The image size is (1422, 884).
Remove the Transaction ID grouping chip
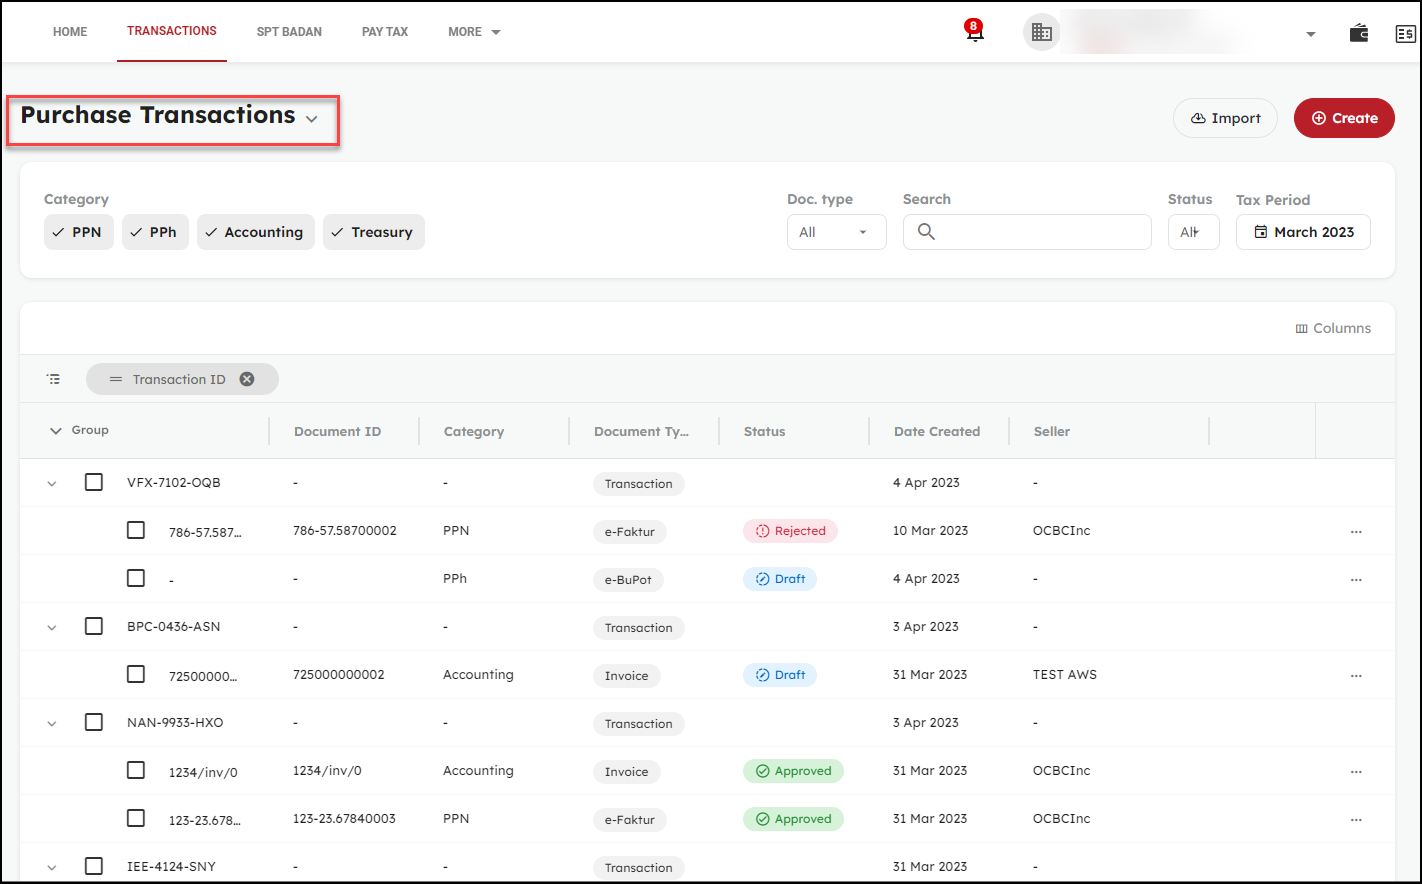tap(247, 379)
